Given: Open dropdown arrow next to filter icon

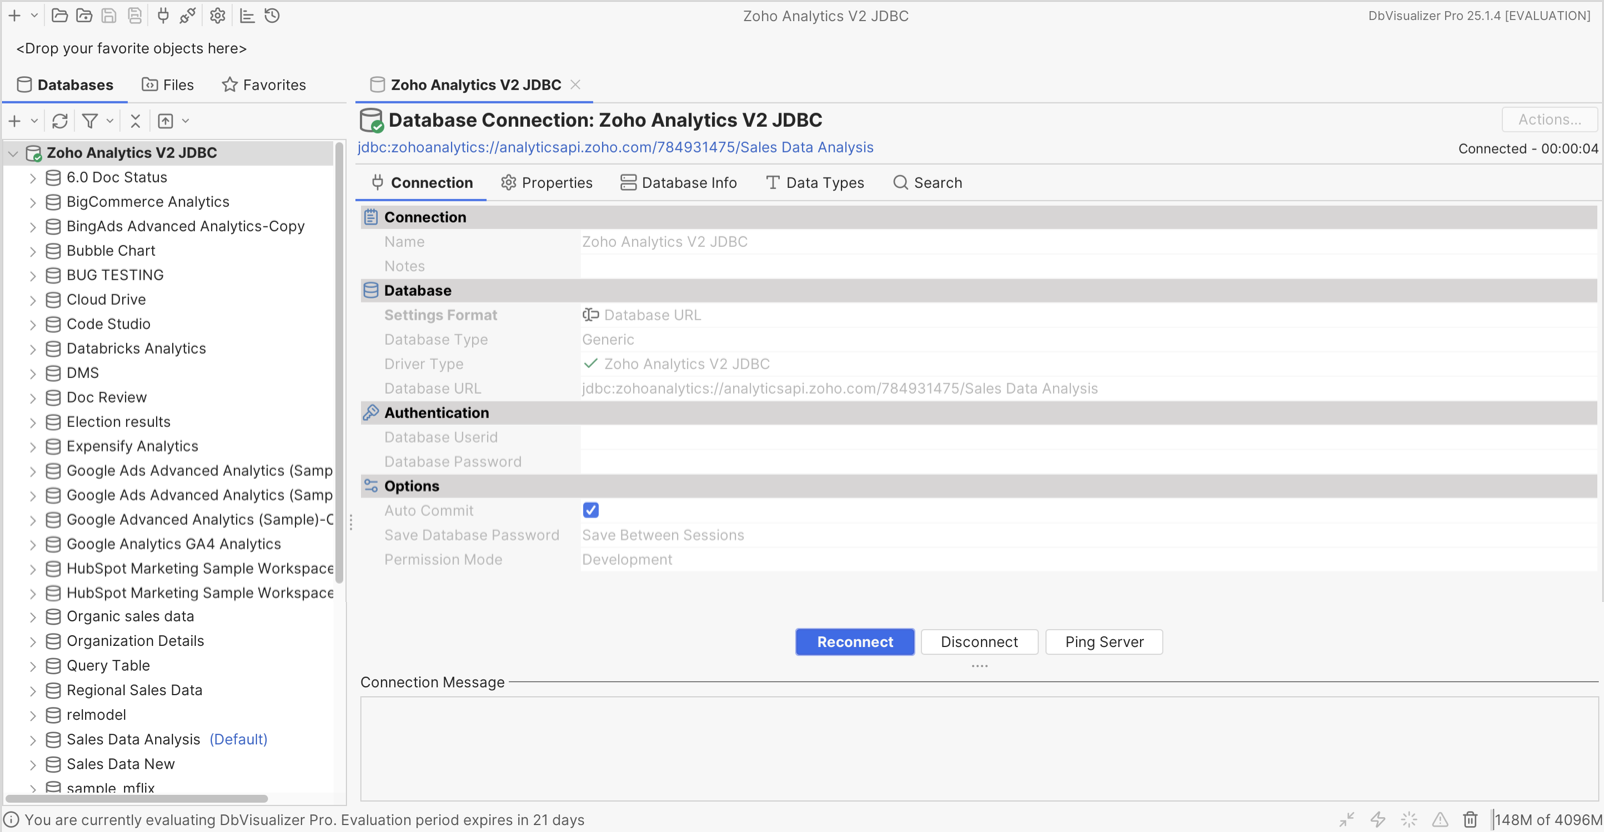Looking at the screenshot, I should pyautogui.click(x=110, y=121).
